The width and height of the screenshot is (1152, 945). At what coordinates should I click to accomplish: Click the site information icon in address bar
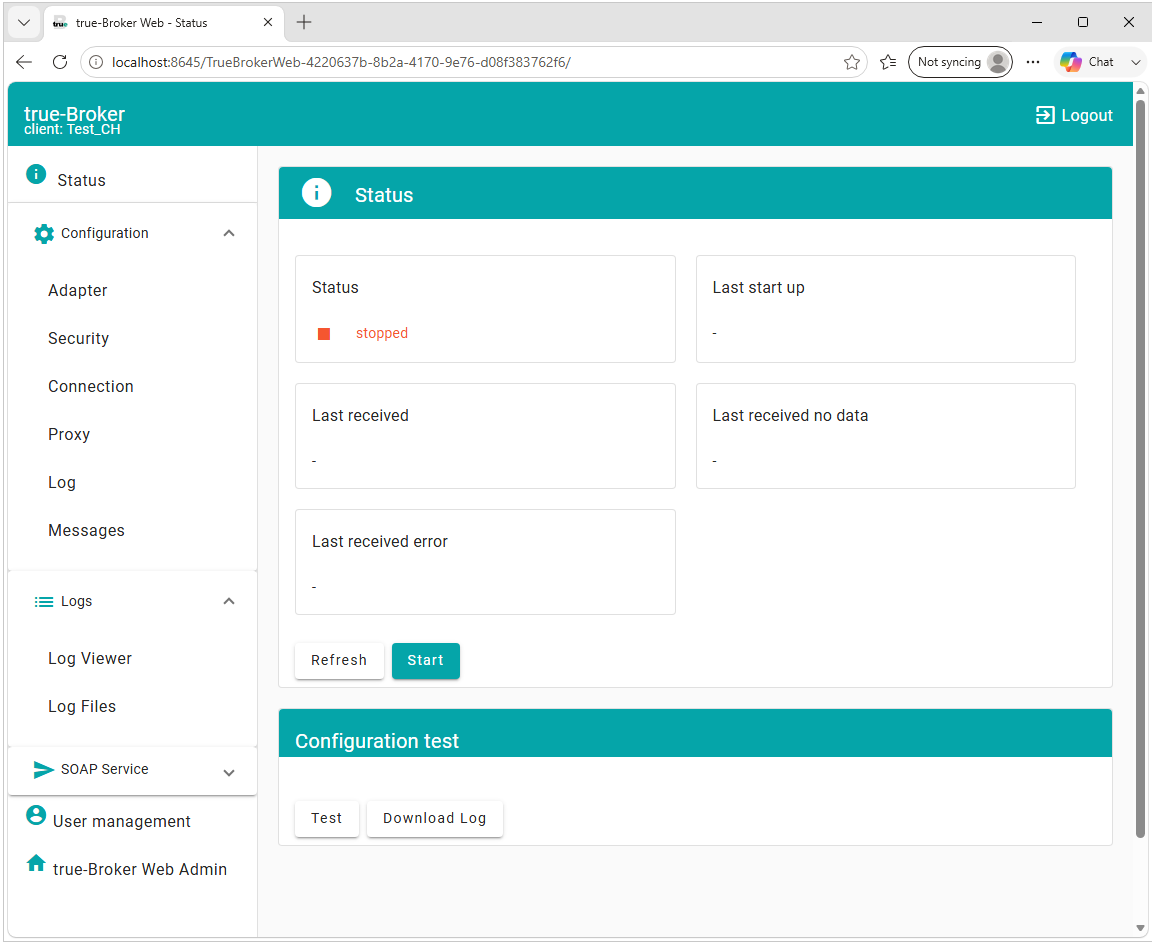coord(96,62)
